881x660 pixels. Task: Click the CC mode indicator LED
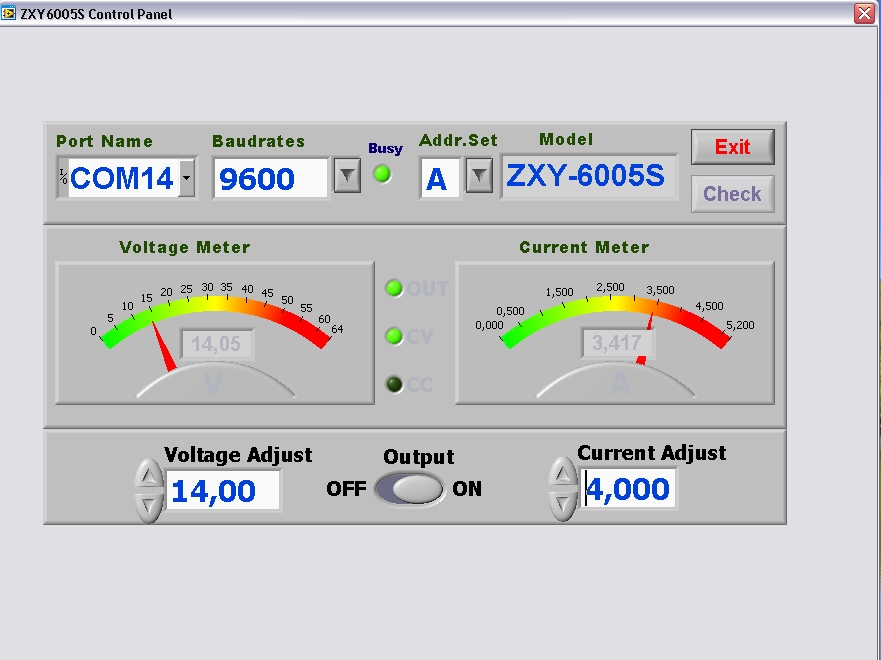click(x=394, y=384)
